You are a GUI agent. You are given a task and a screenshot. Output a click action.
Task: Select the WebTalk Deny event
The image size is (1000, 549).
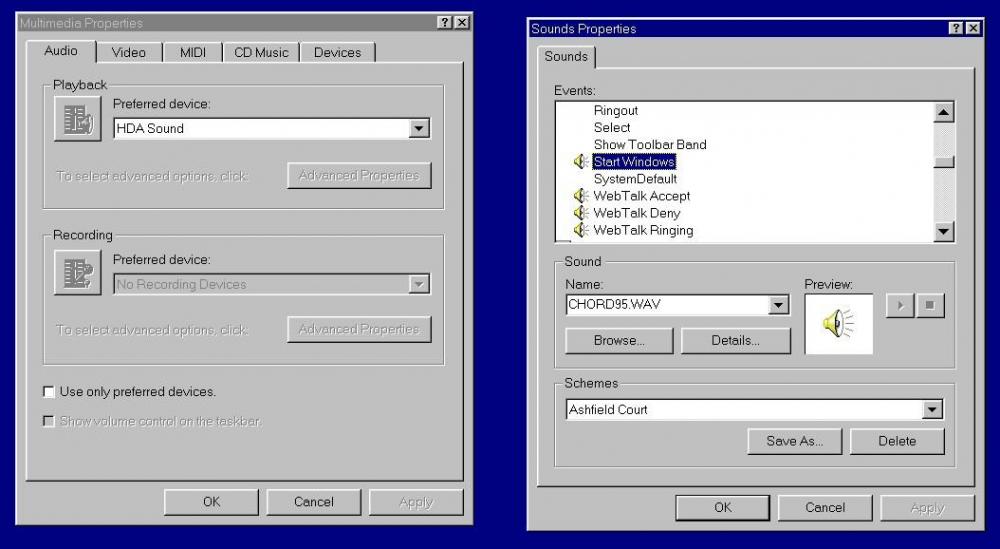click(636, 213)
